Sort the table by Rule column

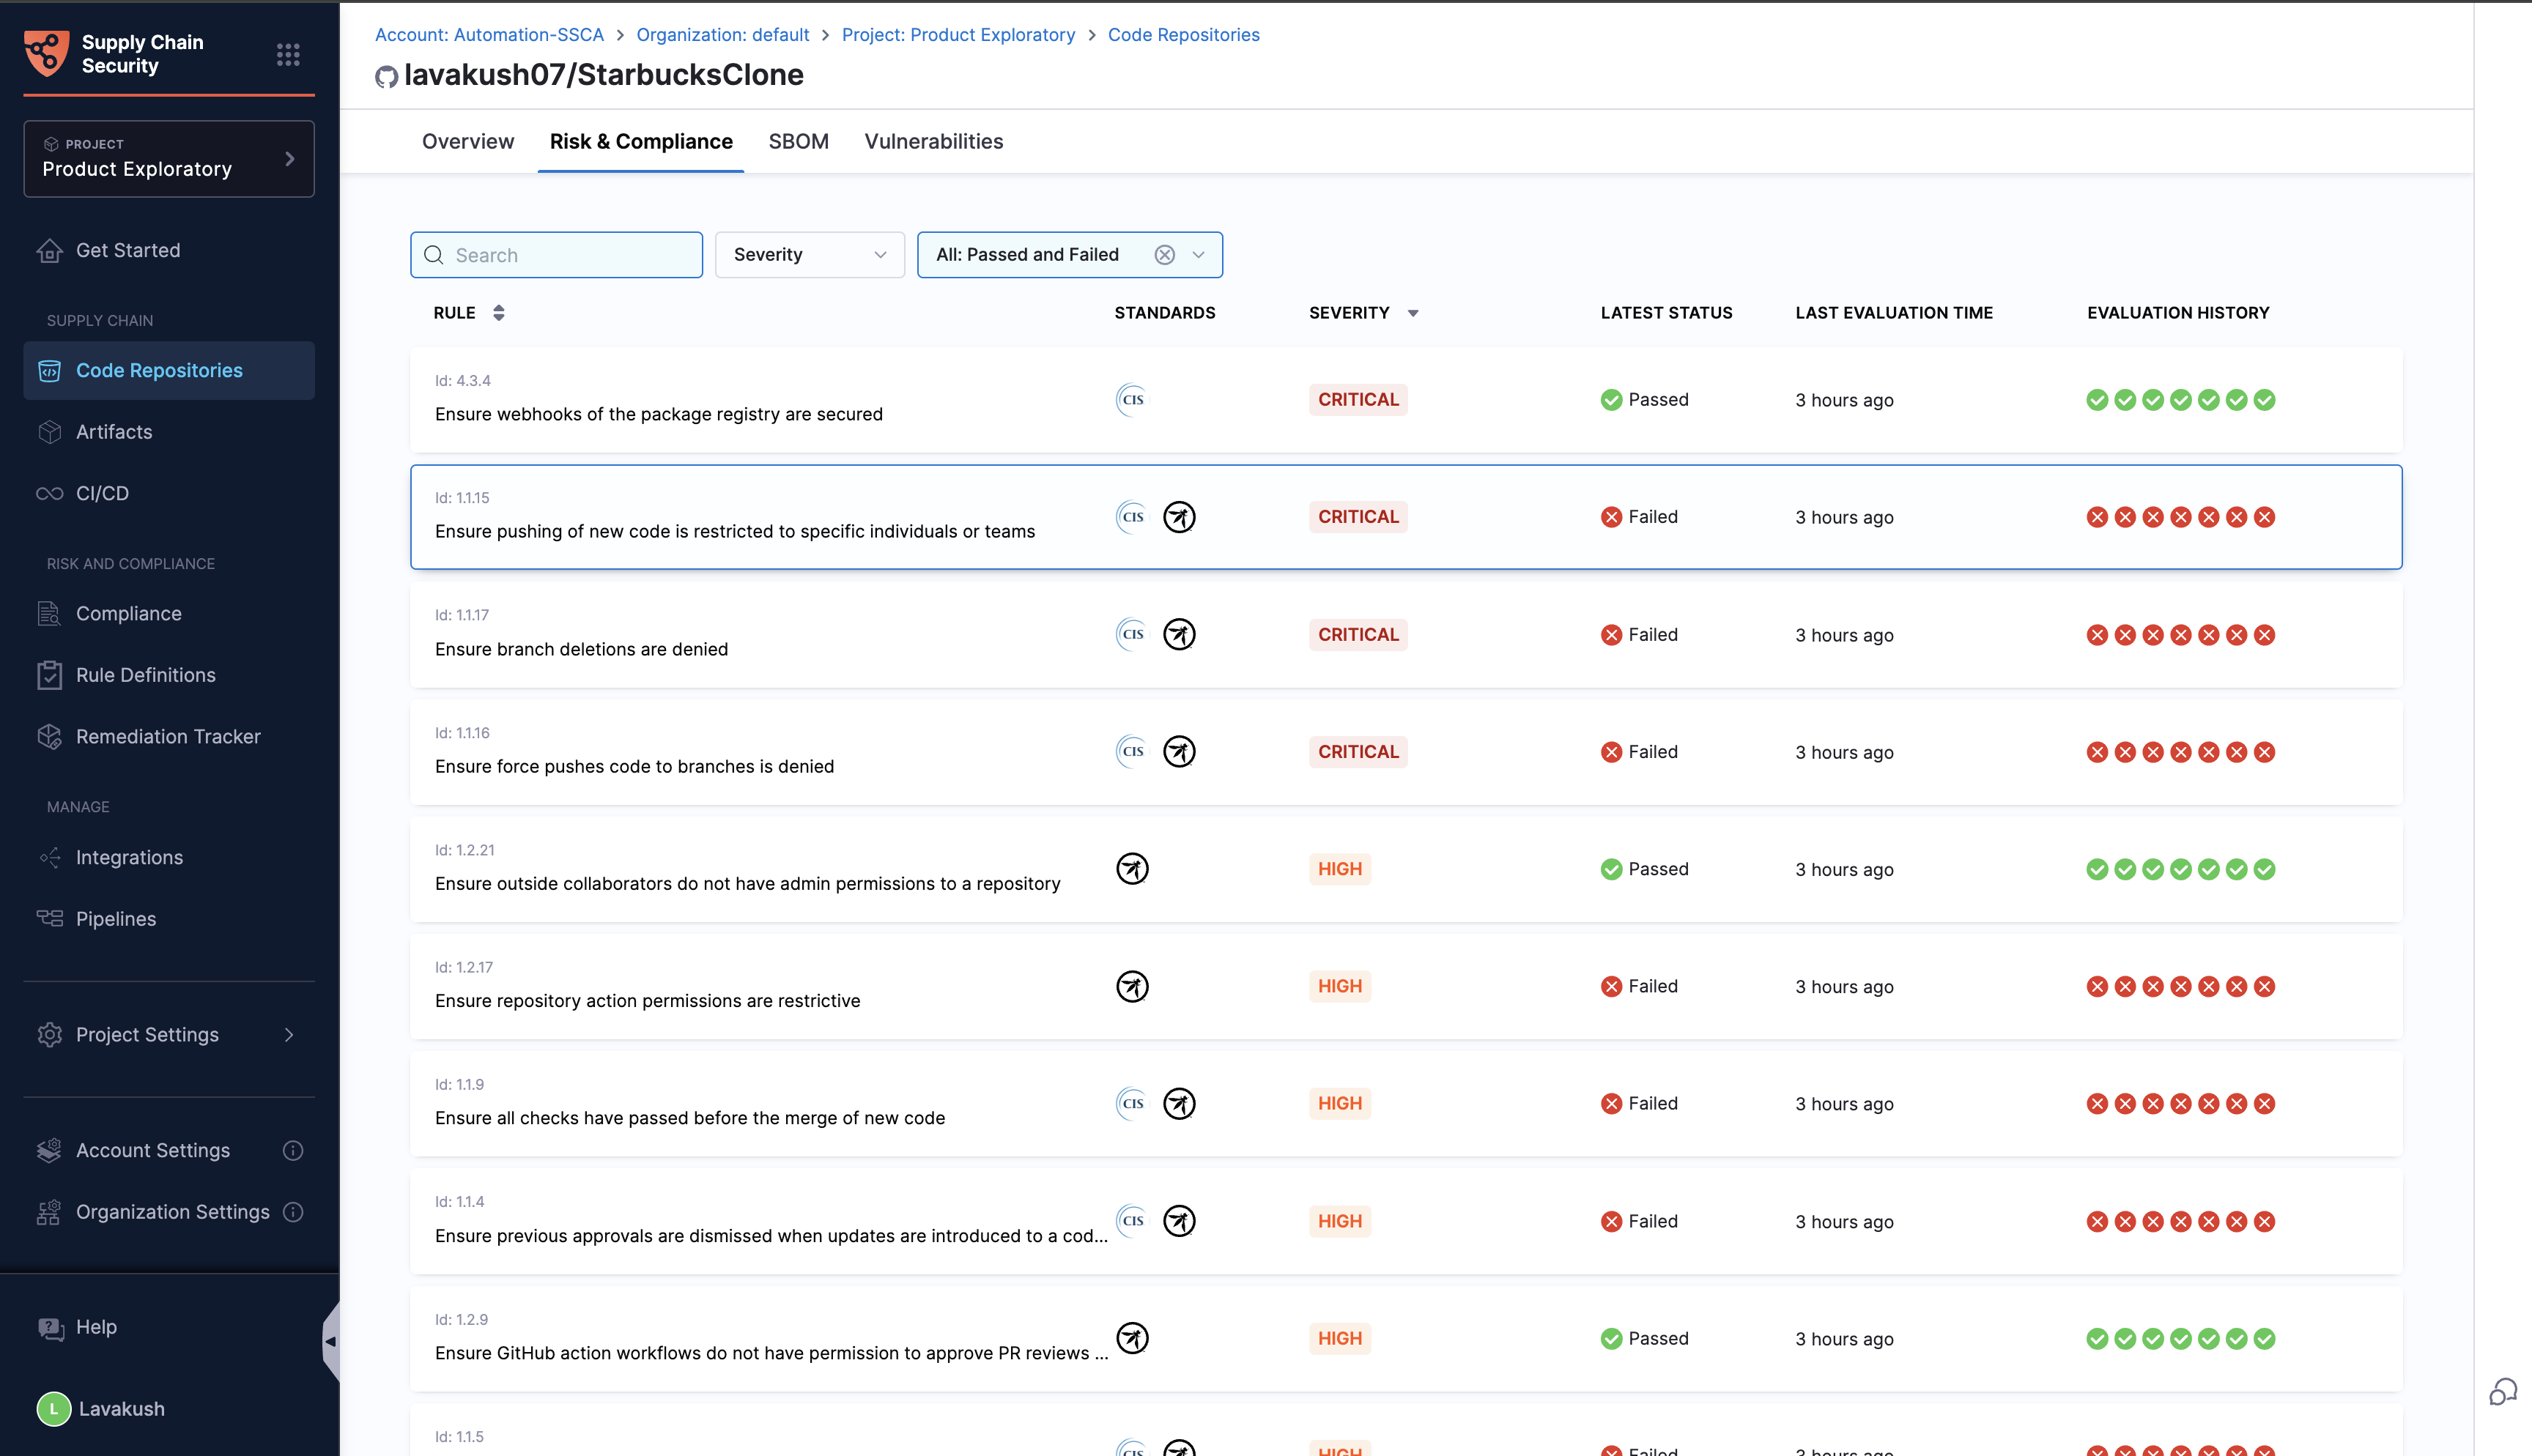point(498,313)
